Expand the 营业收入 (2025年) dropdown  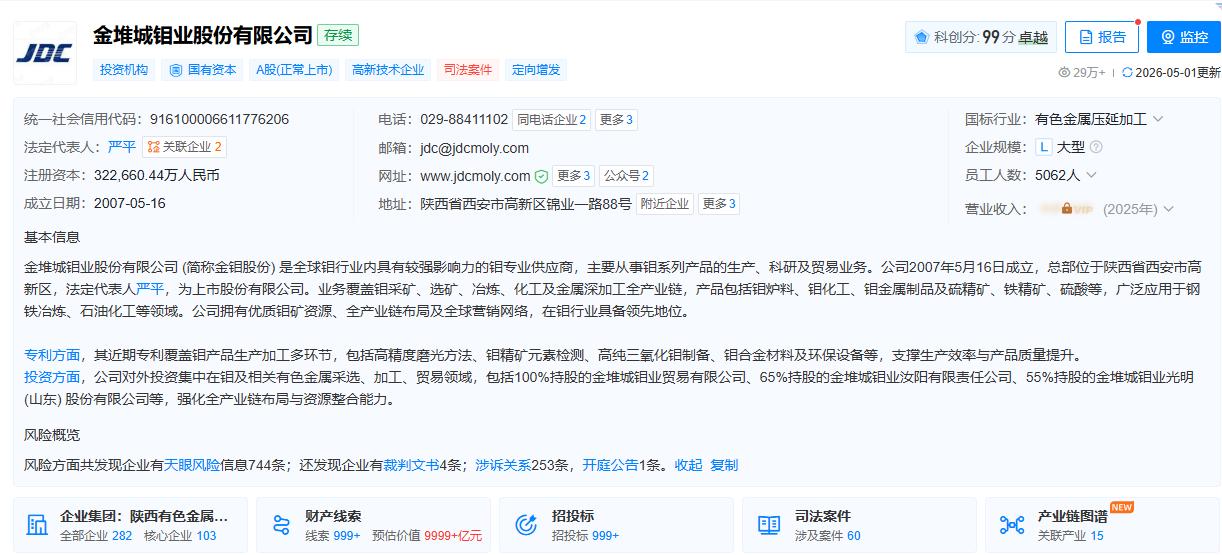click(x=1168, y=209)
